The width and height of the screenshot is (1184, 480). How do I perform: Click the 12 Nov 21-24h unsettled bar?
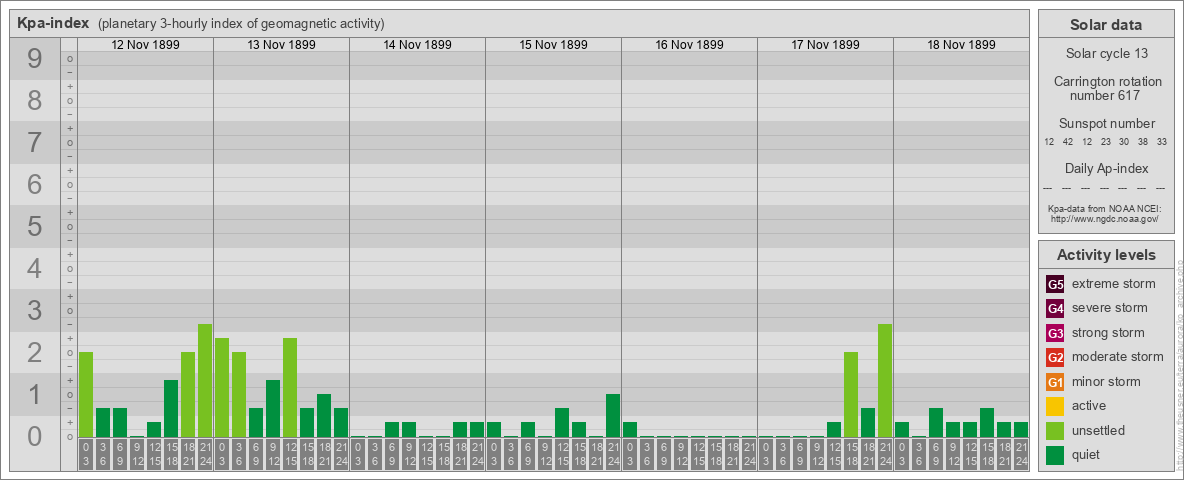[x=205, y=380]
